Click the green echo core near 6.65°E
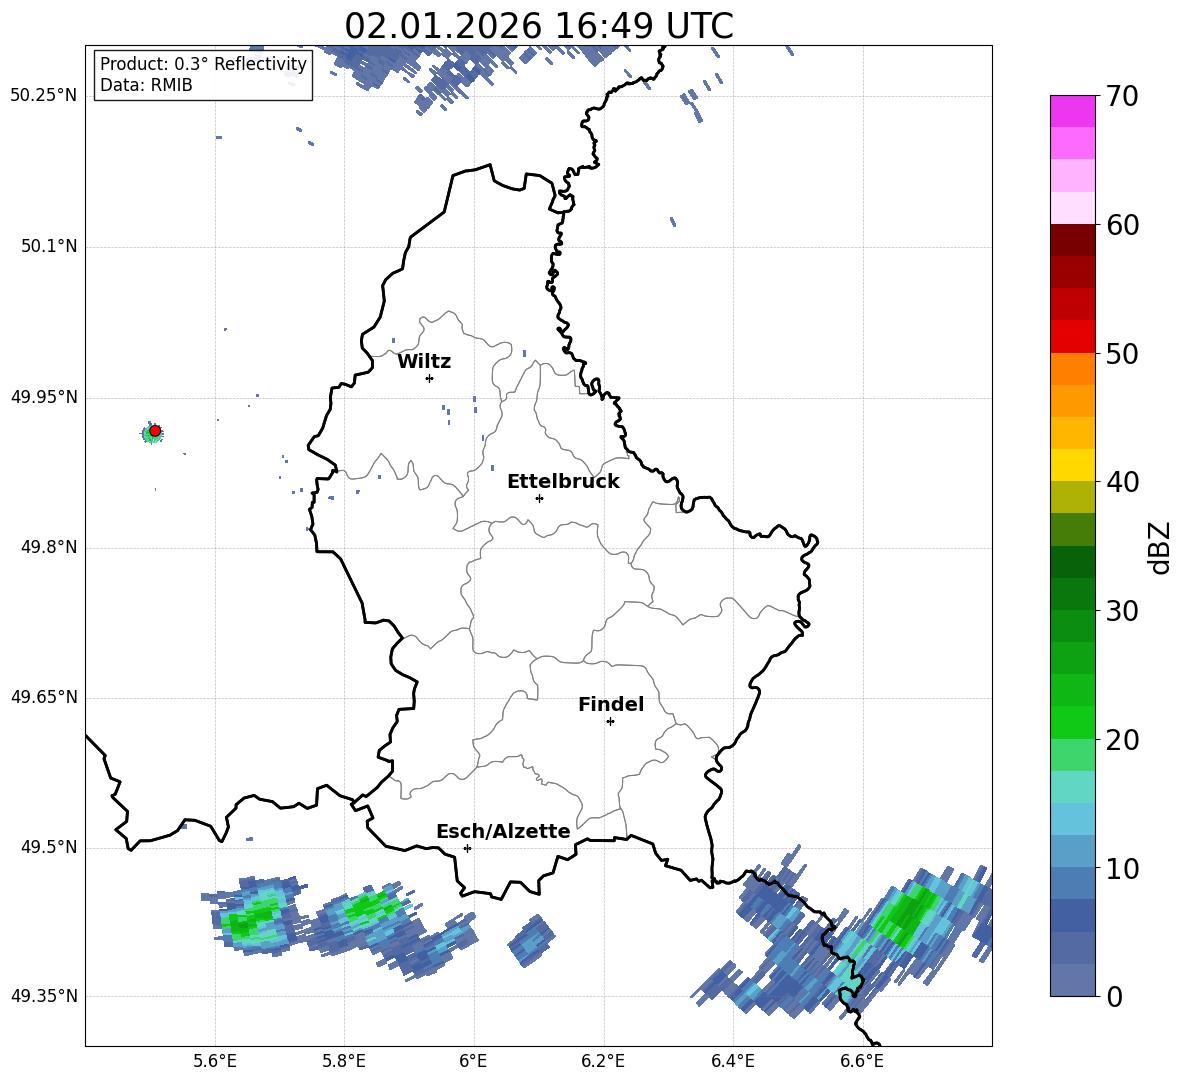 [x=908, y=915]
